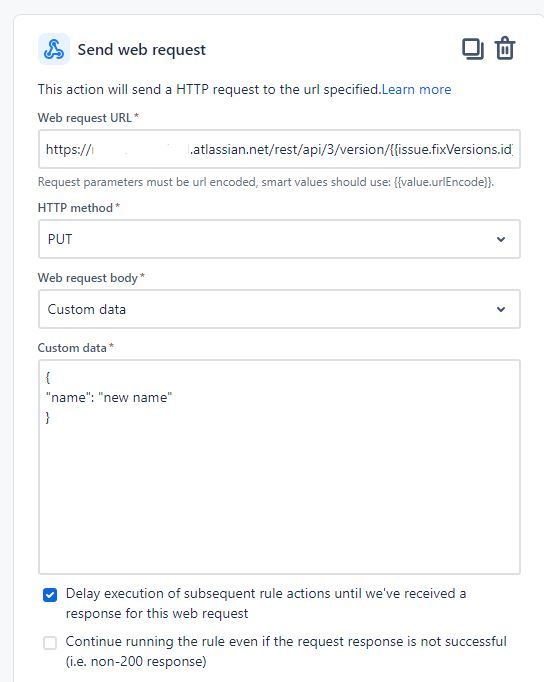Click the "name": "new name" line in body
Screen dimensions: 544x682
click(109, 397)
